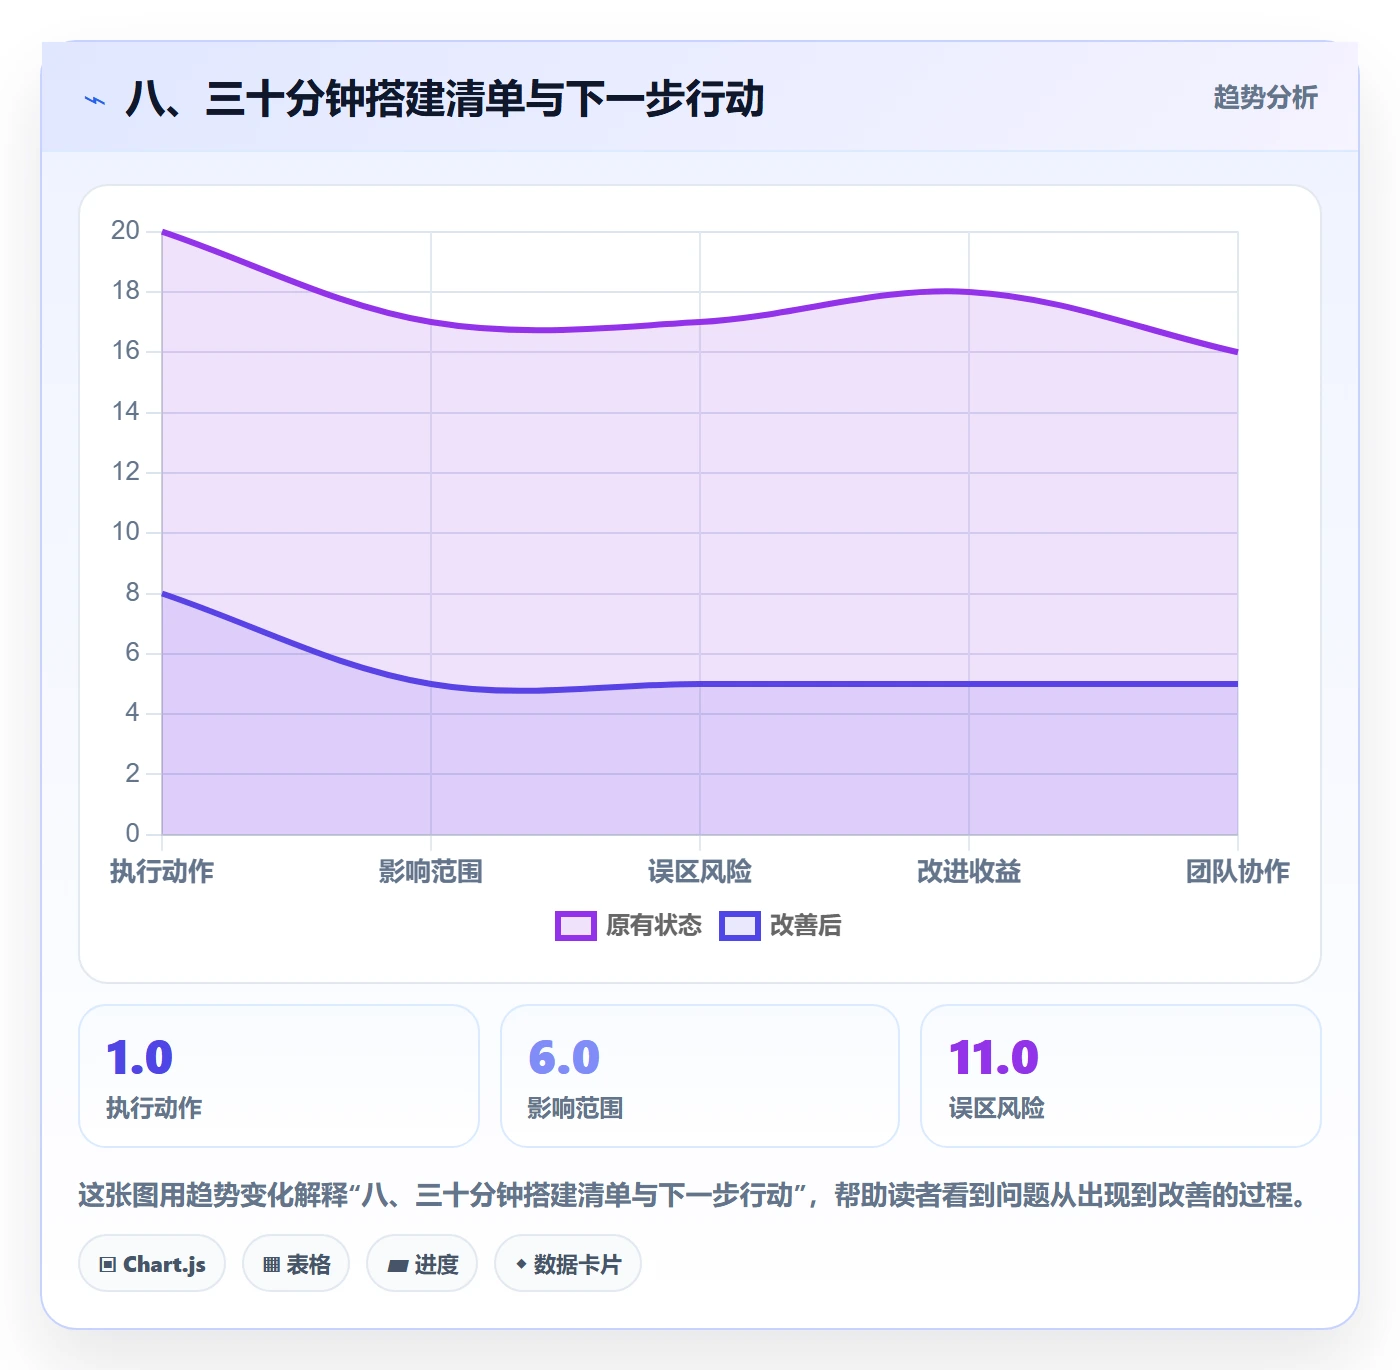
Task: Click the section title 八、三十分钟搭建清单与下一步行动
Action: pos(445,99)
